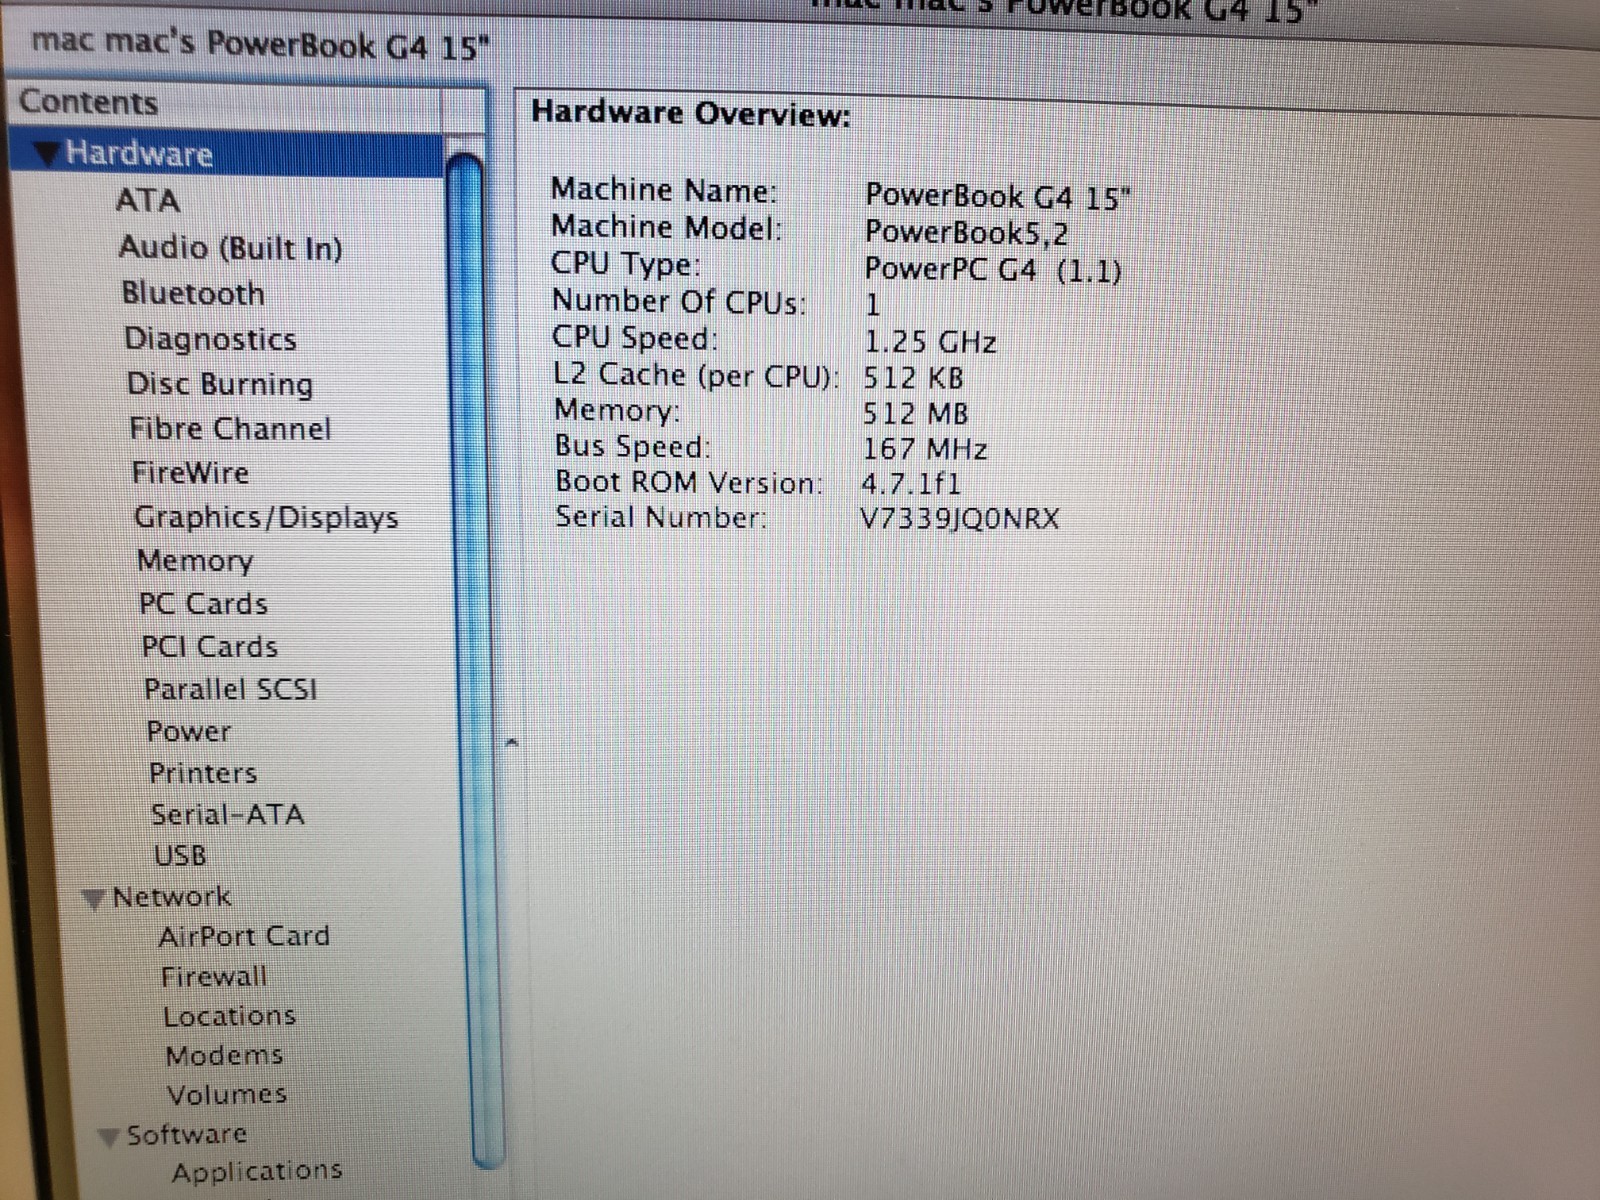This screenshot has height=1200, width=1600.
Task: Open the FireWire section
Action: coord(190,473)
